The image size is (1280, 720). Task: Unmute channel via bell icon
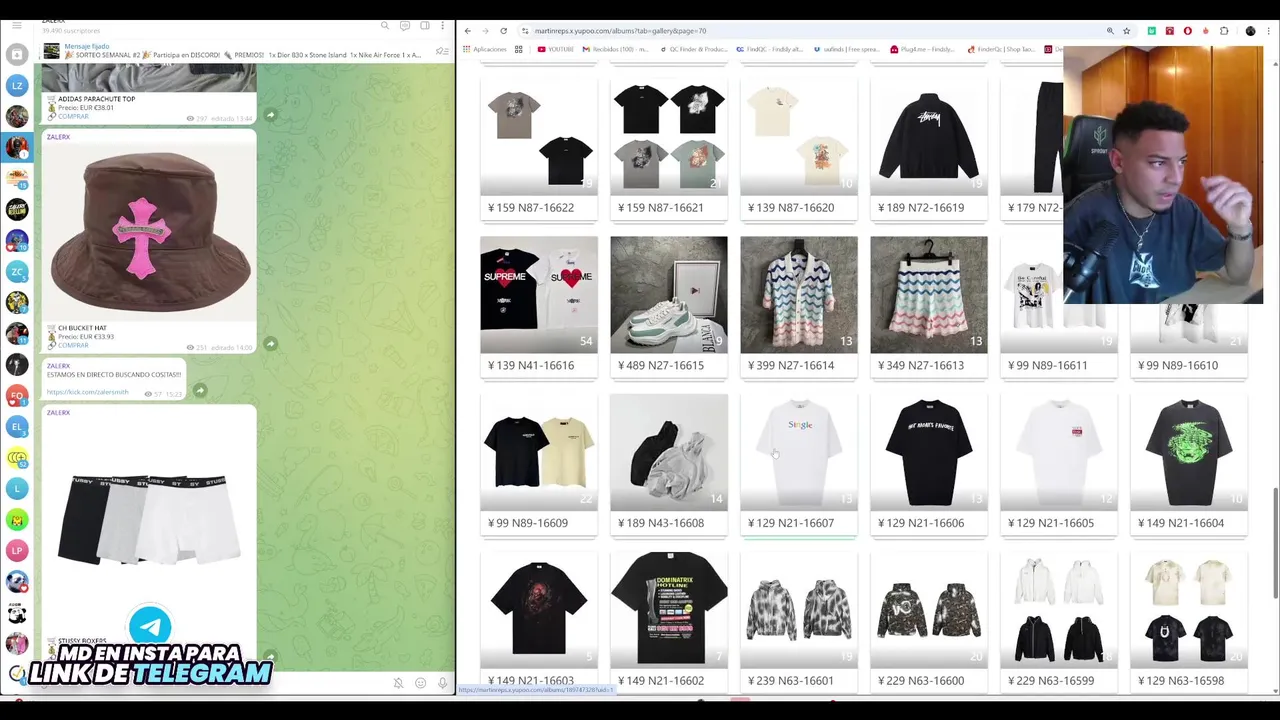(x=398, y=683)
